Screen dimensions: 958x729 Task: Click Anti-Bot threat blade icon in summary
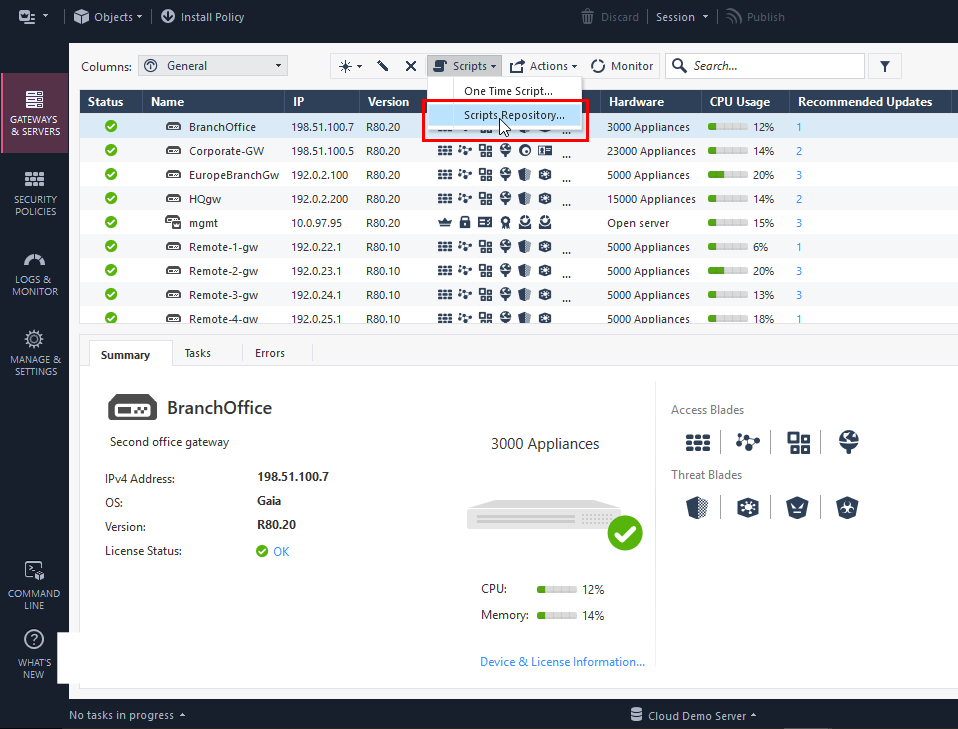click(x=747, y=507)
